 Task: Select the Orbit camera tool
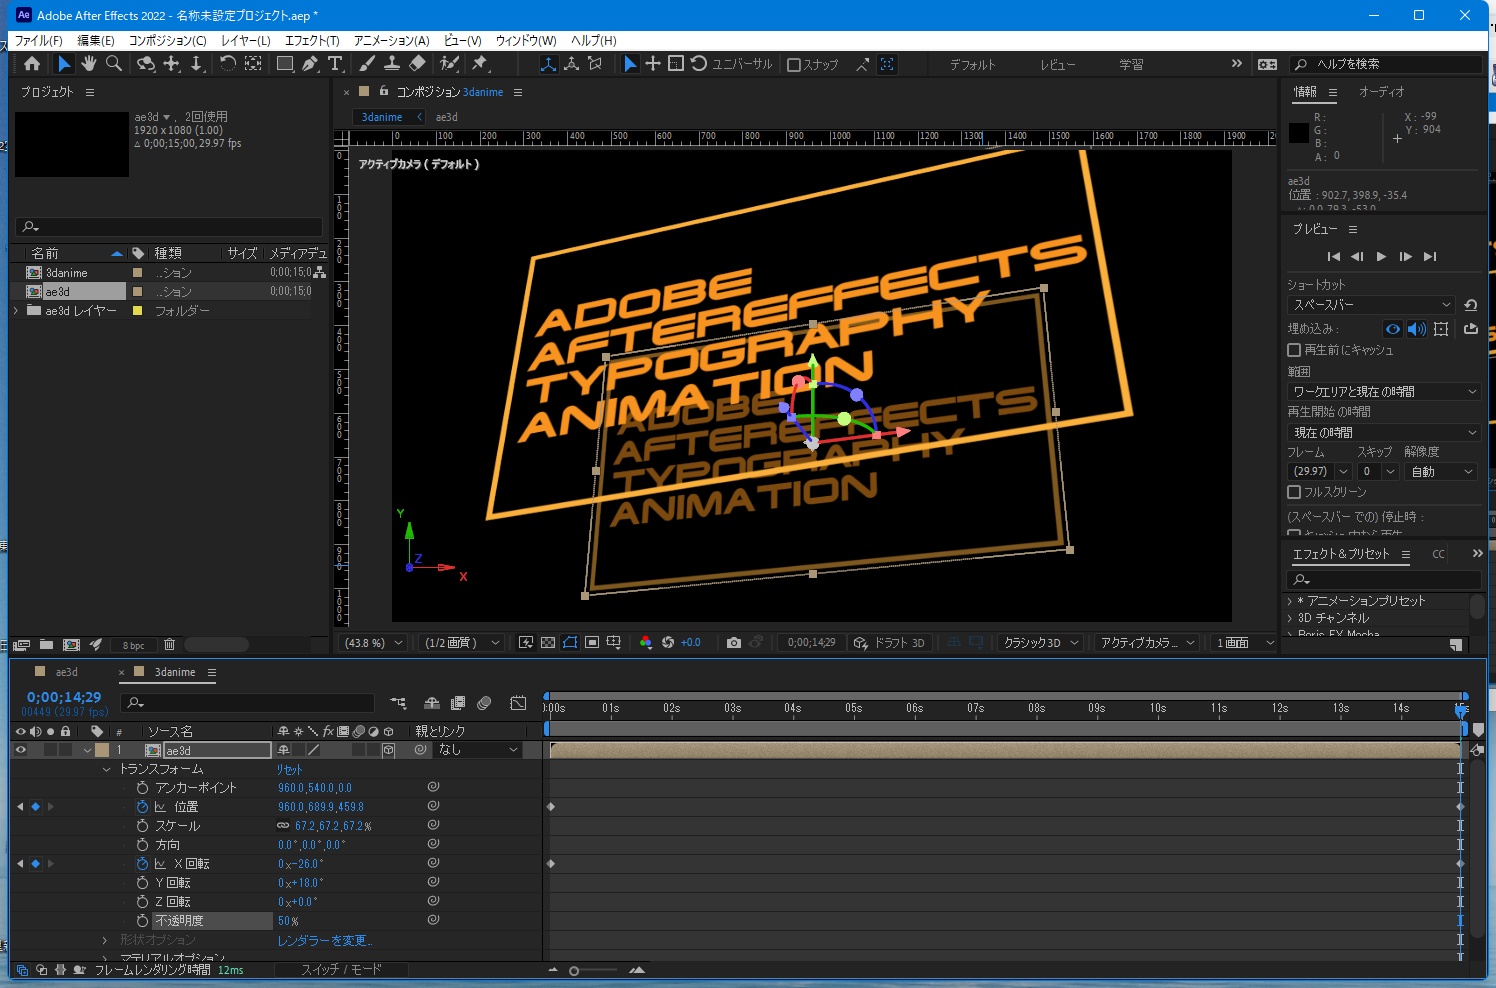[x=146, y=64]
